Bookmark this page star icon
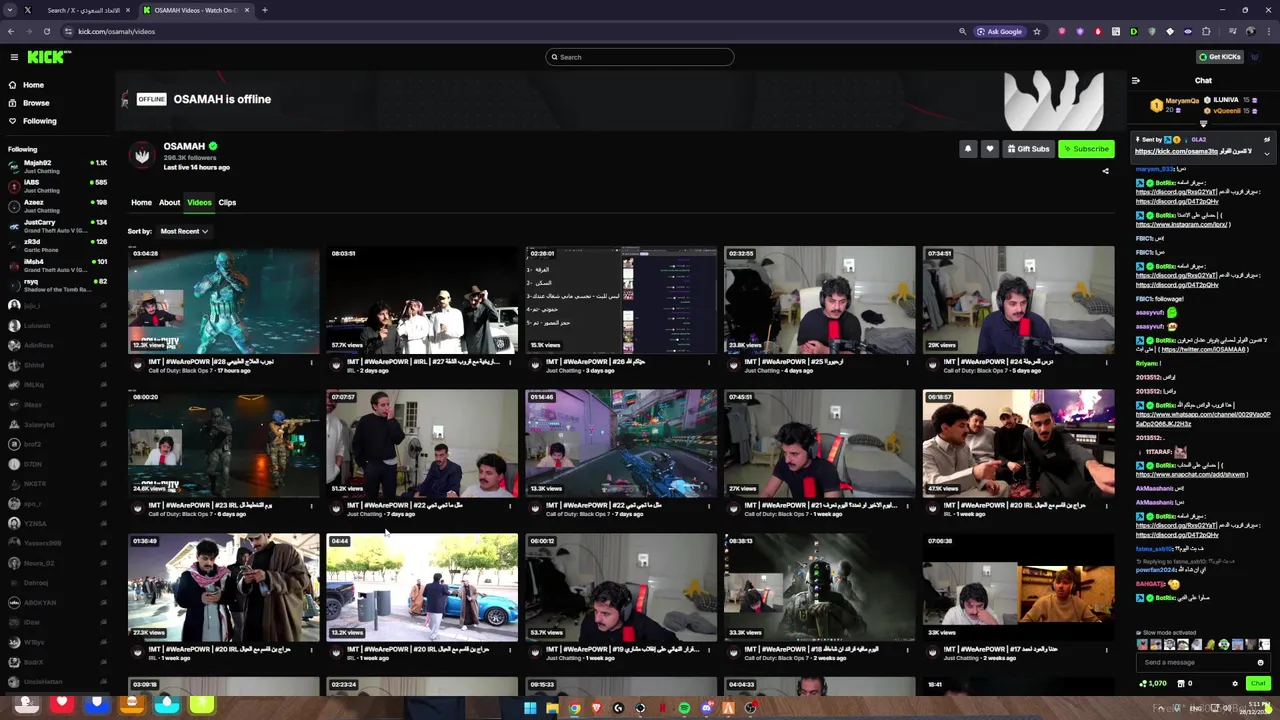 [1037, 31]
